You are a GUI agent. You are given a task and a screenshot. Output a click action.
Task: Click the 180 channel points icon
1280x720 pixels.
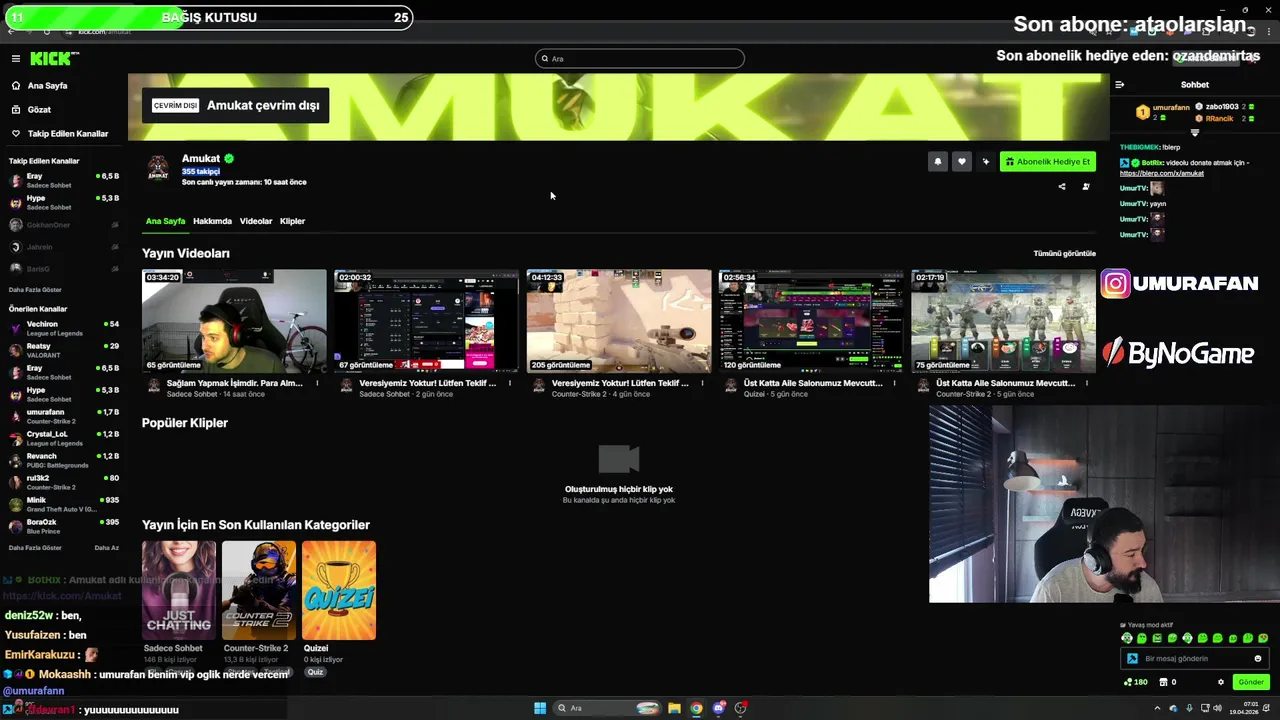click(x=1136, y=683)
